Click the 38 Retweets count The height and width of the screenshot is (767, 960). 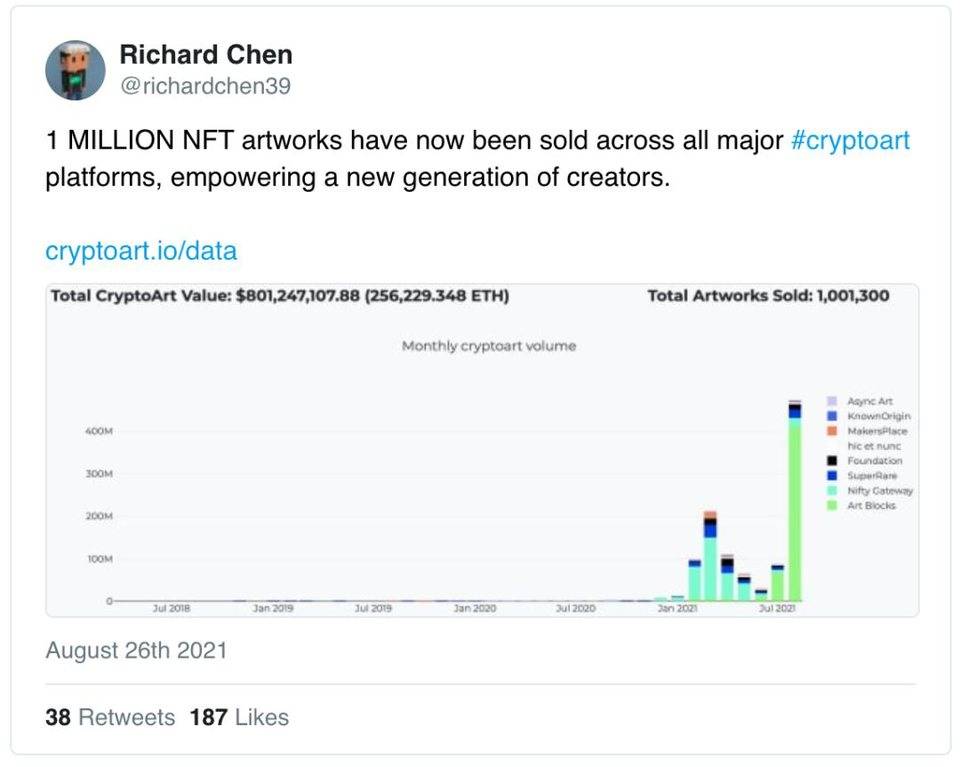(x=110, y=717)
